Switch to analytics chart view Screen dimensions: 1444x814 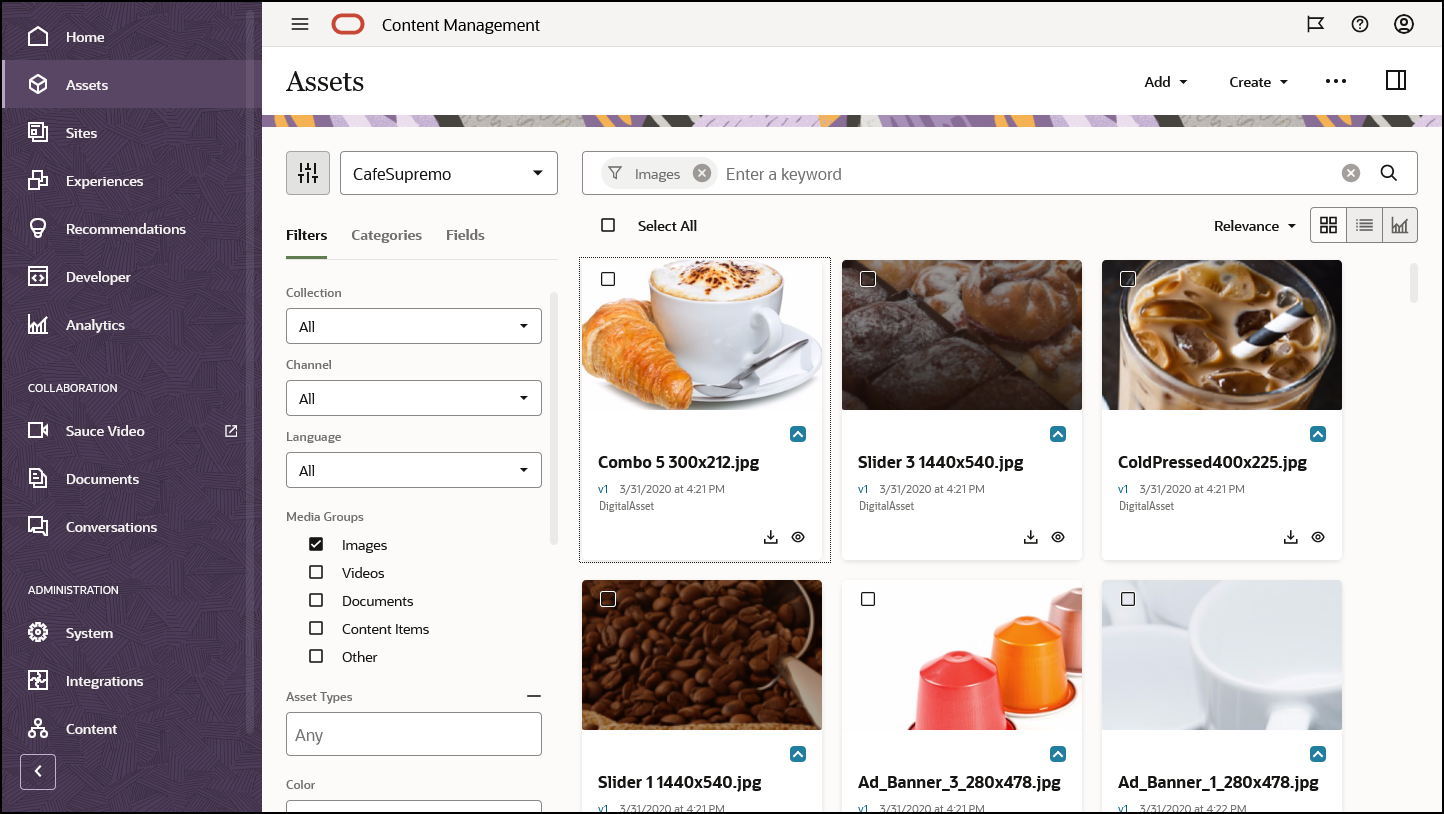[x=1400, y=225]
